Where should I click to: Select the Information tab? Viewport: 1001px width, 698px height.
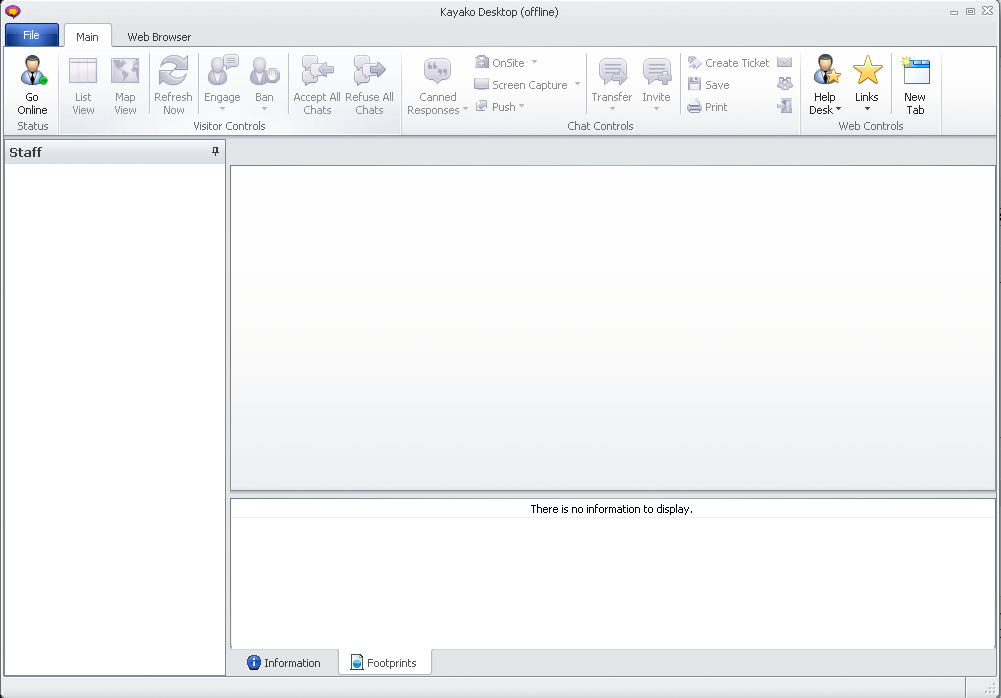click(284, 663)
